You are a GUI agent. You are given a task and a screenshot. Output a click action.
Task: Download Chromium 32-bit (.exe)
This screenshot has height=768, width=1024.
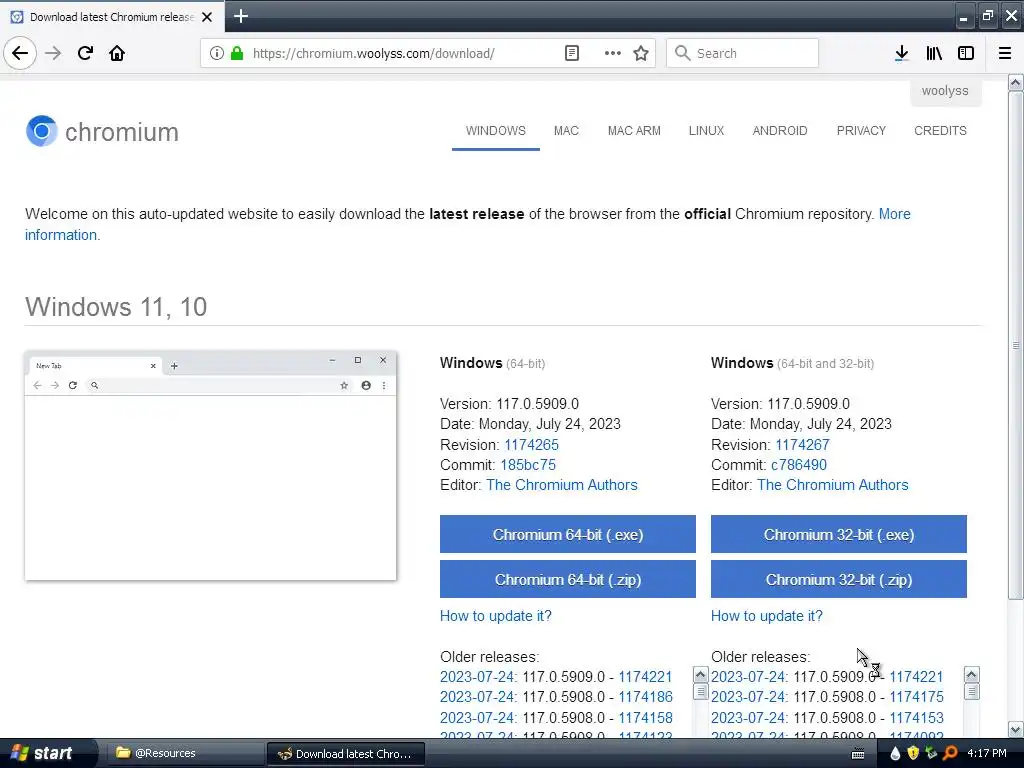point(839,534)
